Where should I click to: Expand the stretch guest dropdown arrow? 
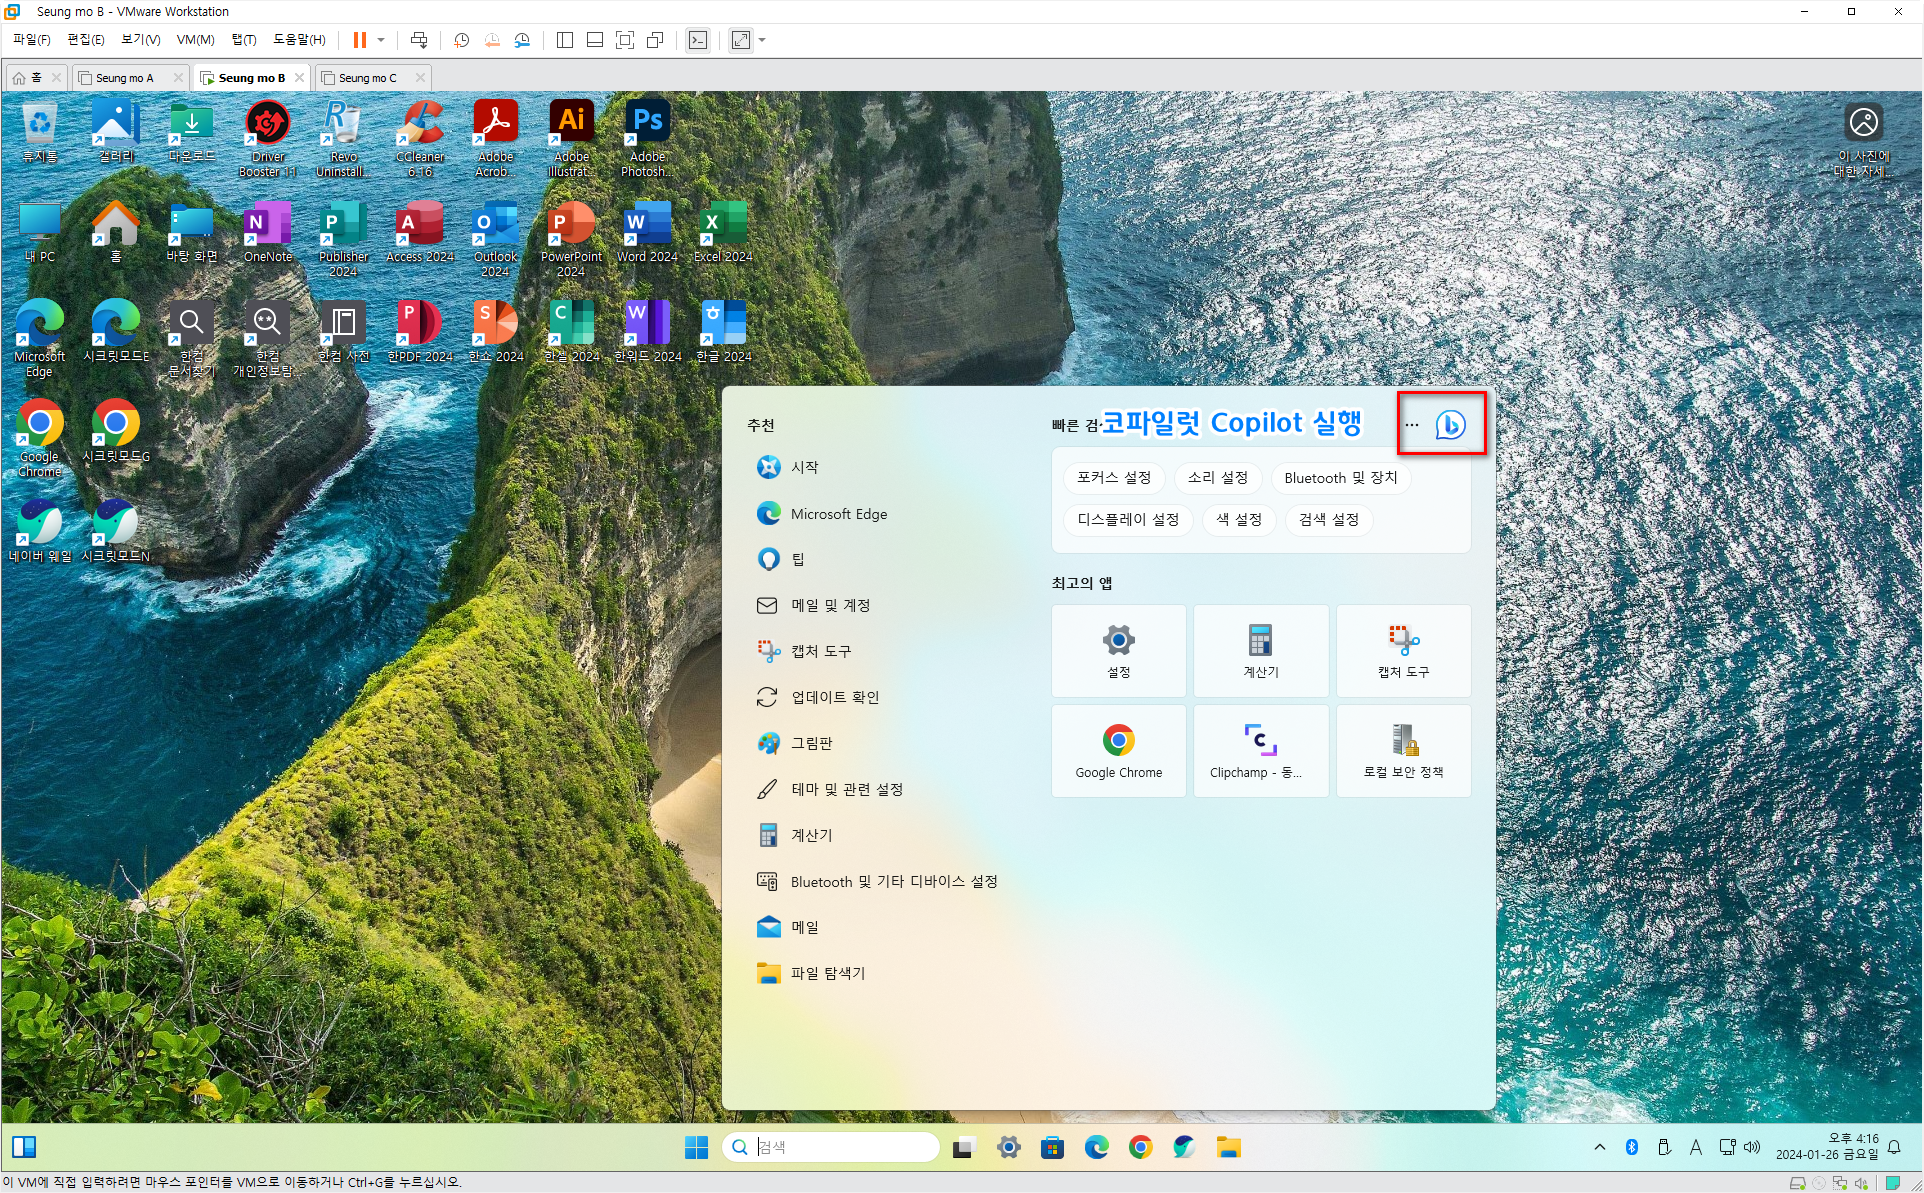[x=762, y=40]
